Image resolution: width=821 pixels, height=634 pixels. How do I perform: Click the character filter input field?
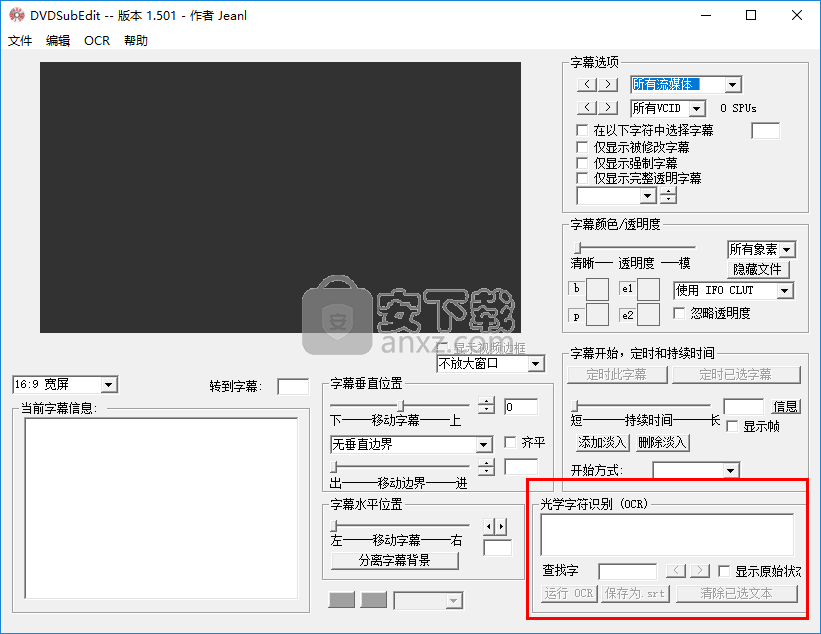pos(765,131)
